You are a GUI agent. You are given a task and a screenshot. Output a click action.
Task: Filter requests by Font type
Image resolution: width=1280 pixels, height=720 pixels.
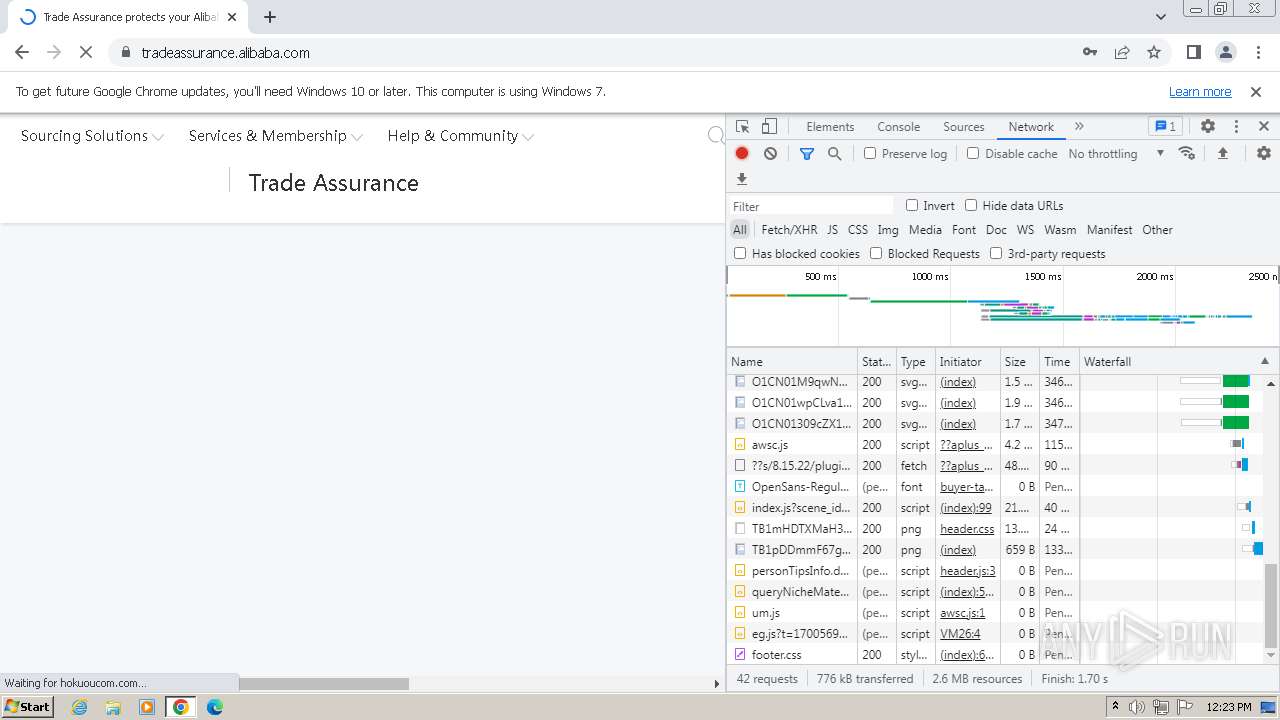pos(964,230)
